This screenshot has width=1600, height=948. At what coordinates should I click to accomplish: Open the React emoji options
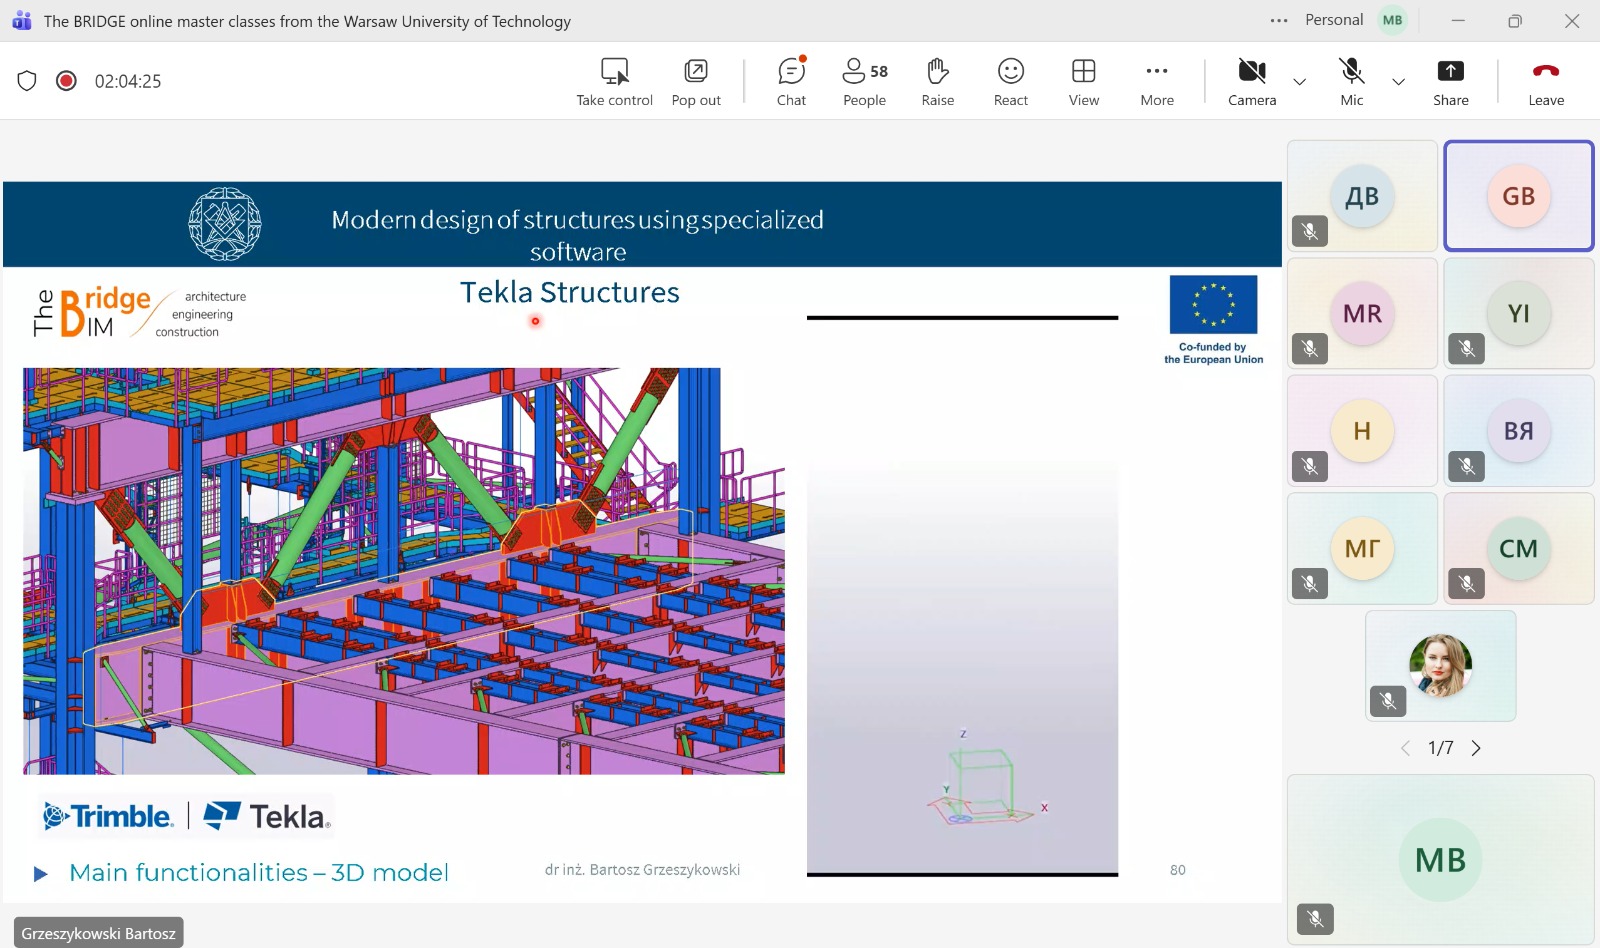pos(1010,81)
